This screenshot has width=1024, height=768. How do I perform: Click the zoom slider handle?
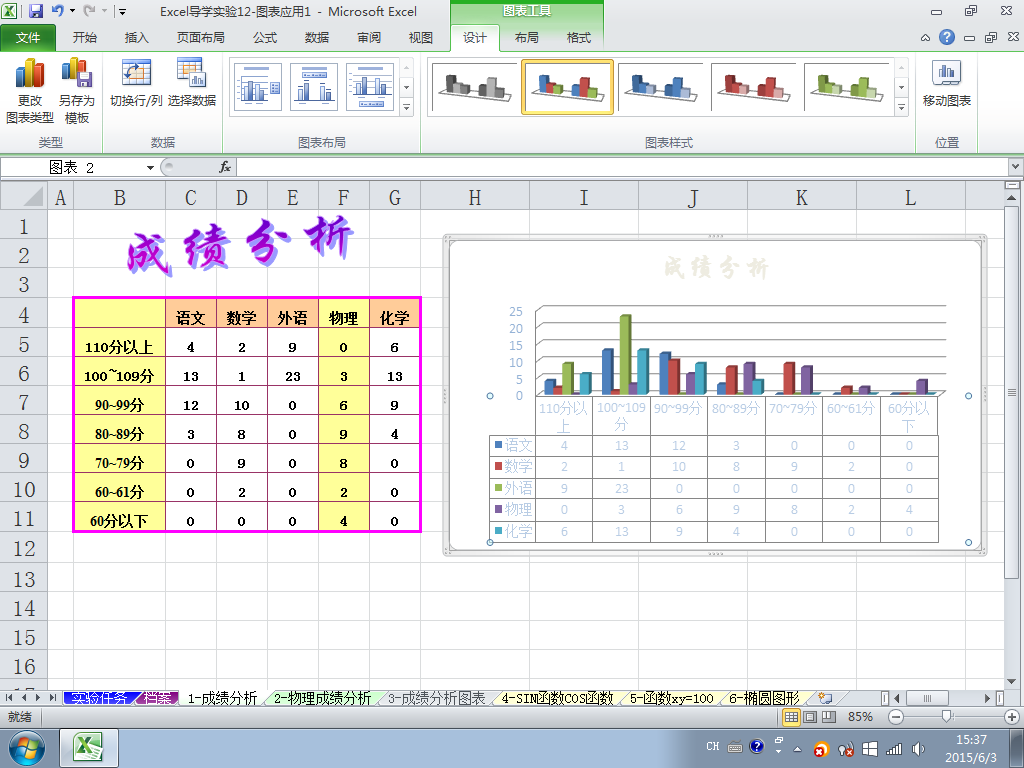(946, 717)
